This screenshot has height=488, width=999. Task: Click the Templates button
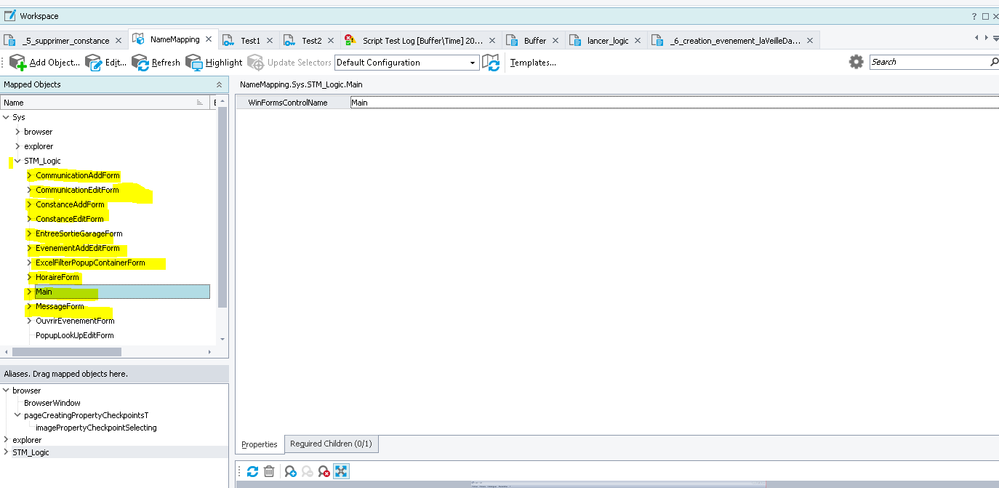tap(533, 62)
